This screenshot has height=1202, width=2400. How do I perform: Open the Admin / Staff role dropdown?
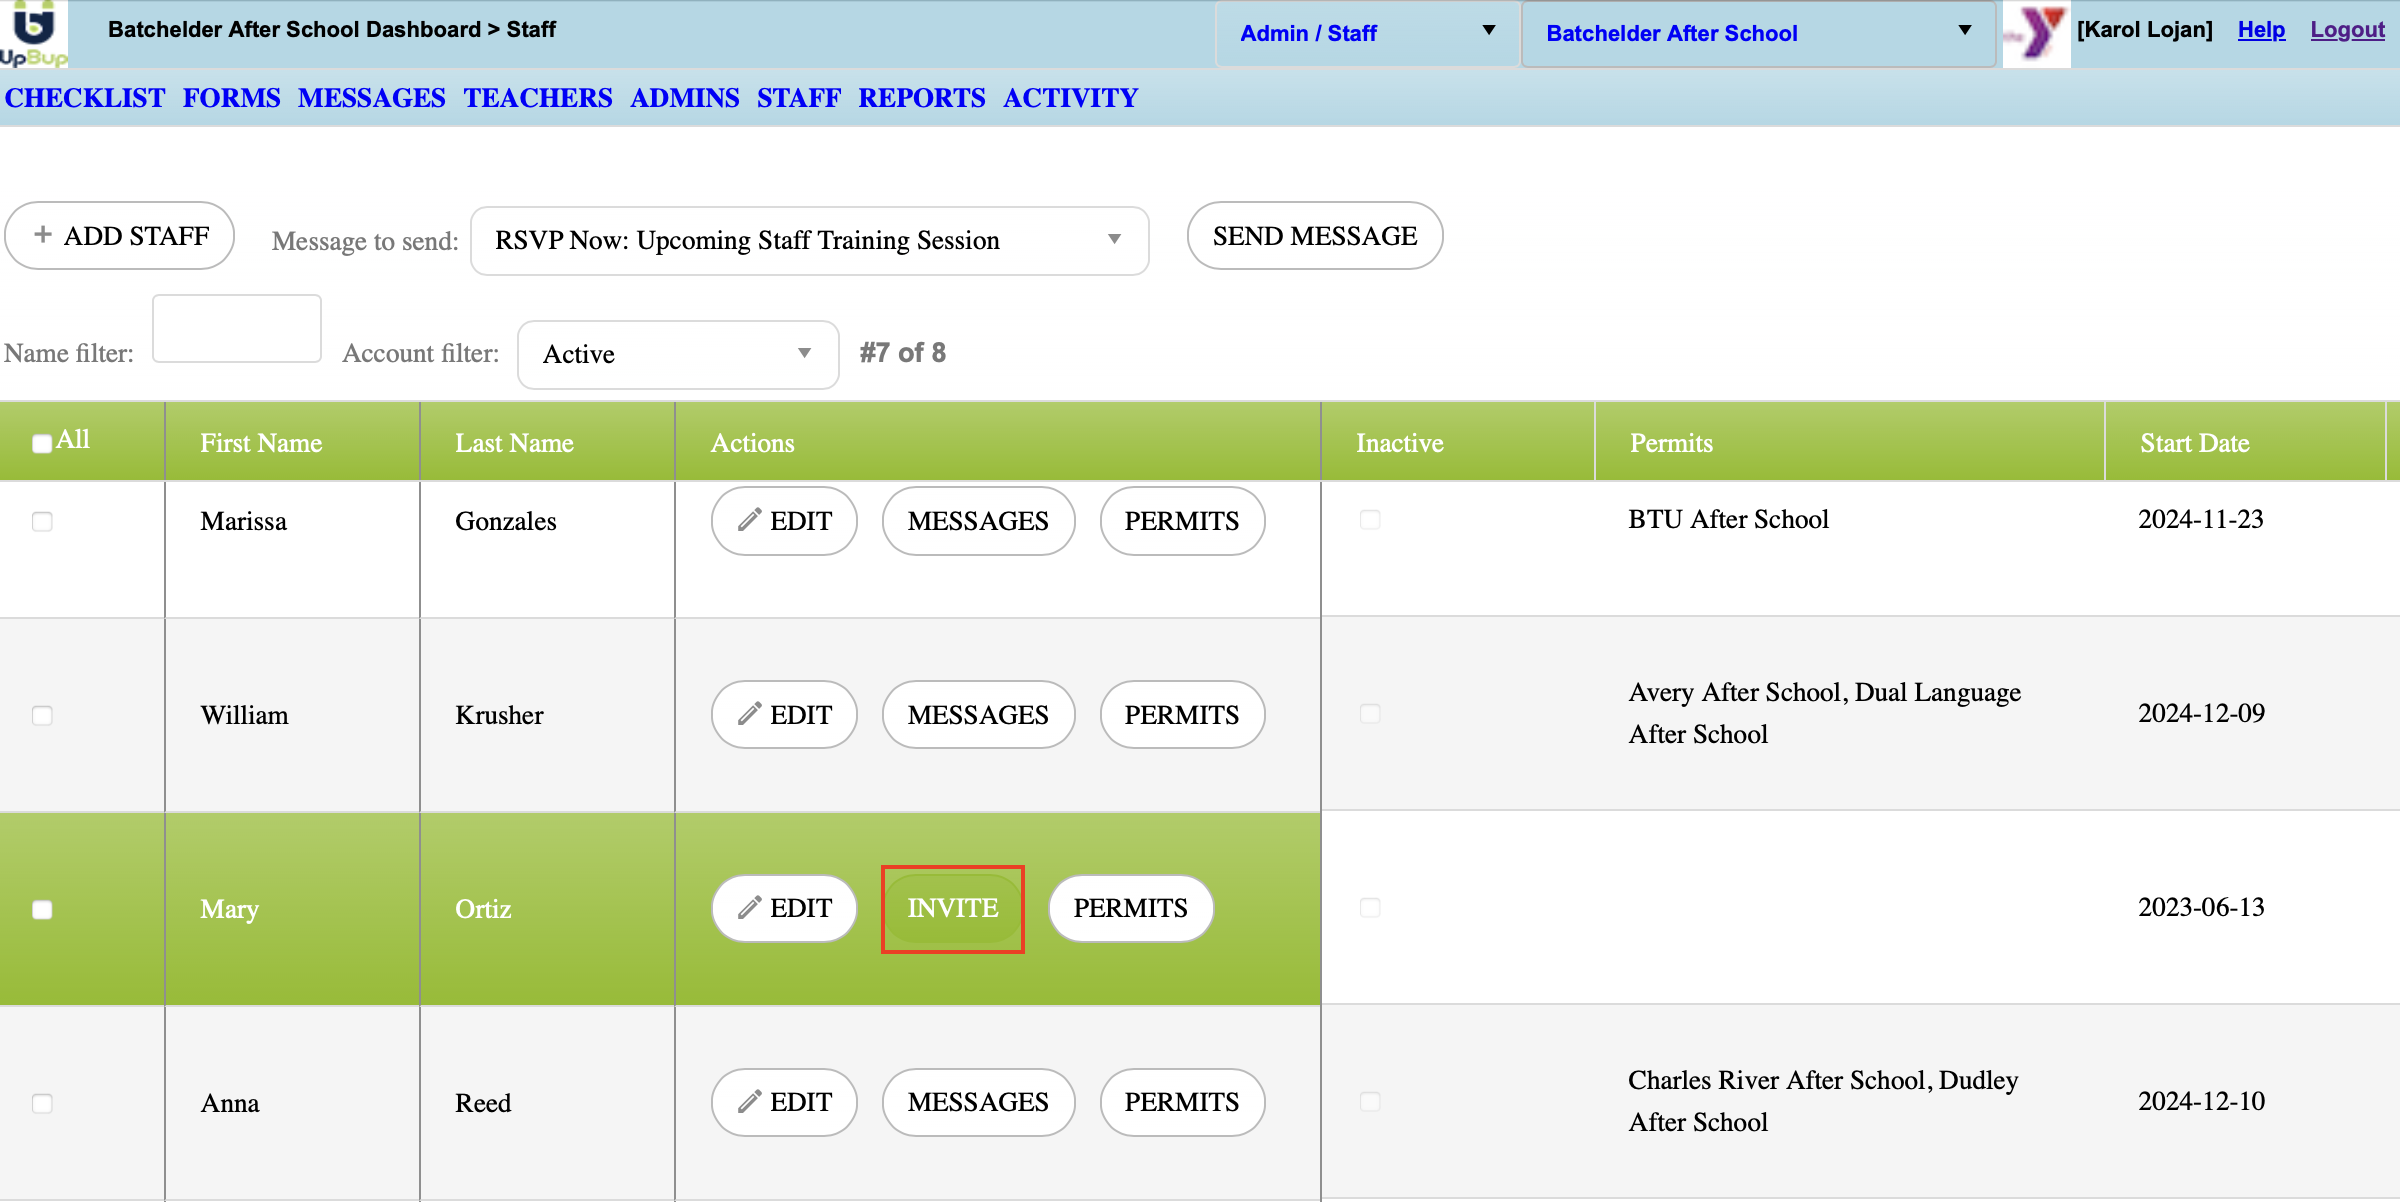click(x=1366, y=33)
